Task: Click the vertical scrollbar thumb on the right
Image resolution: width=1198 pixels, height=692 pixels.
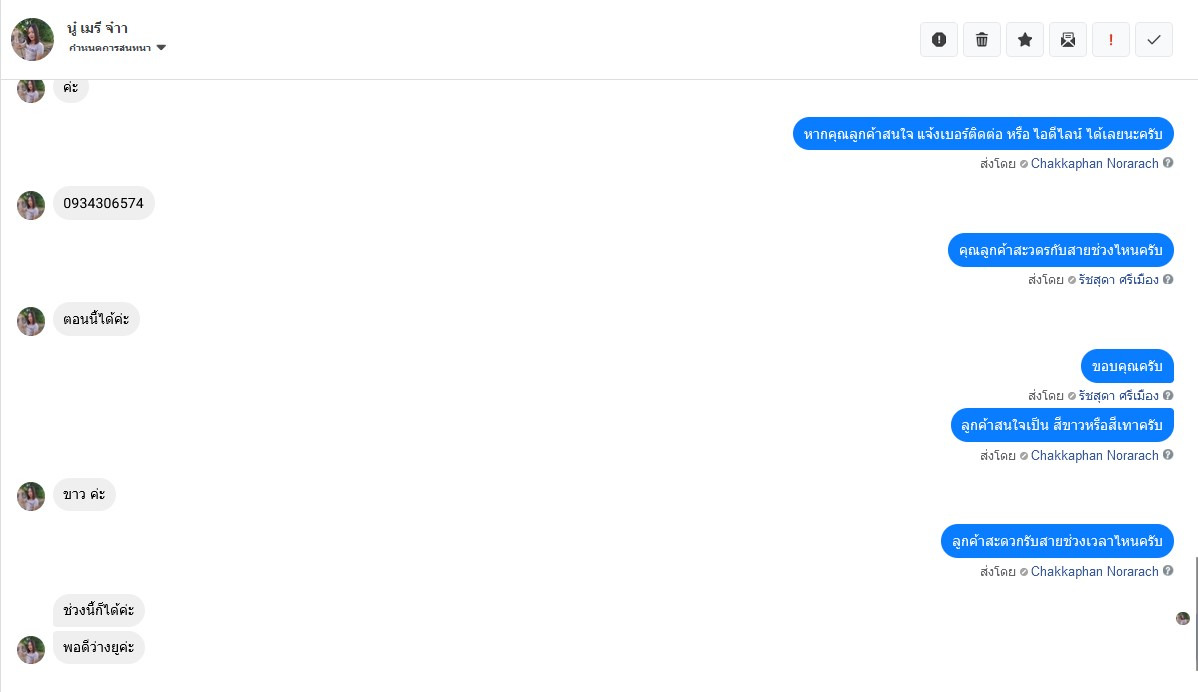Action: [1196, 613]
